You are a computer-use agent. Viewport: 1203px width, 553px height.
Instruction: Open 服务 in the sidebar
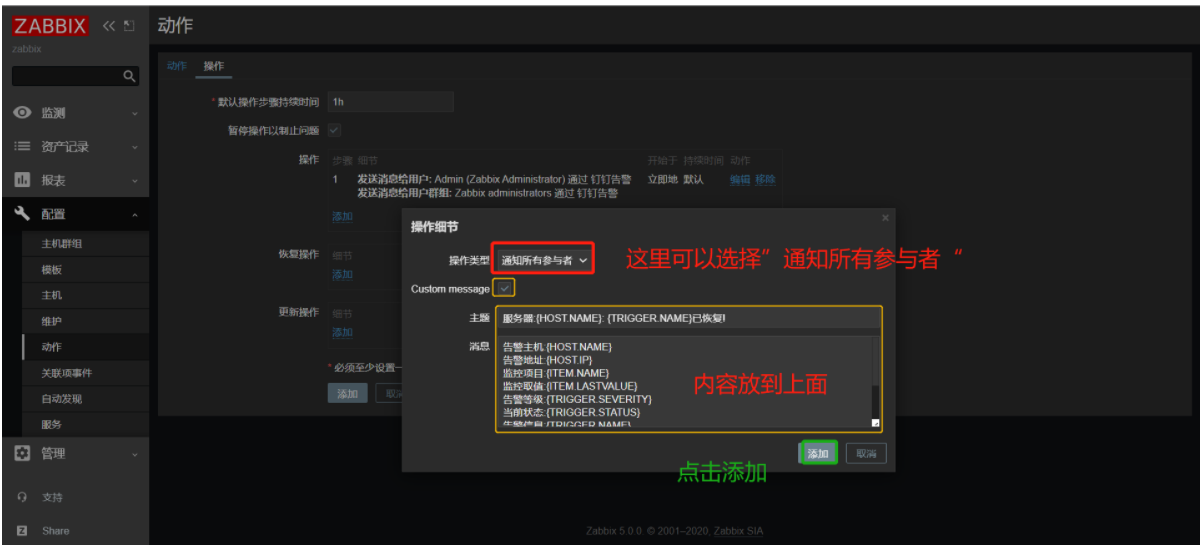point(51,425)
